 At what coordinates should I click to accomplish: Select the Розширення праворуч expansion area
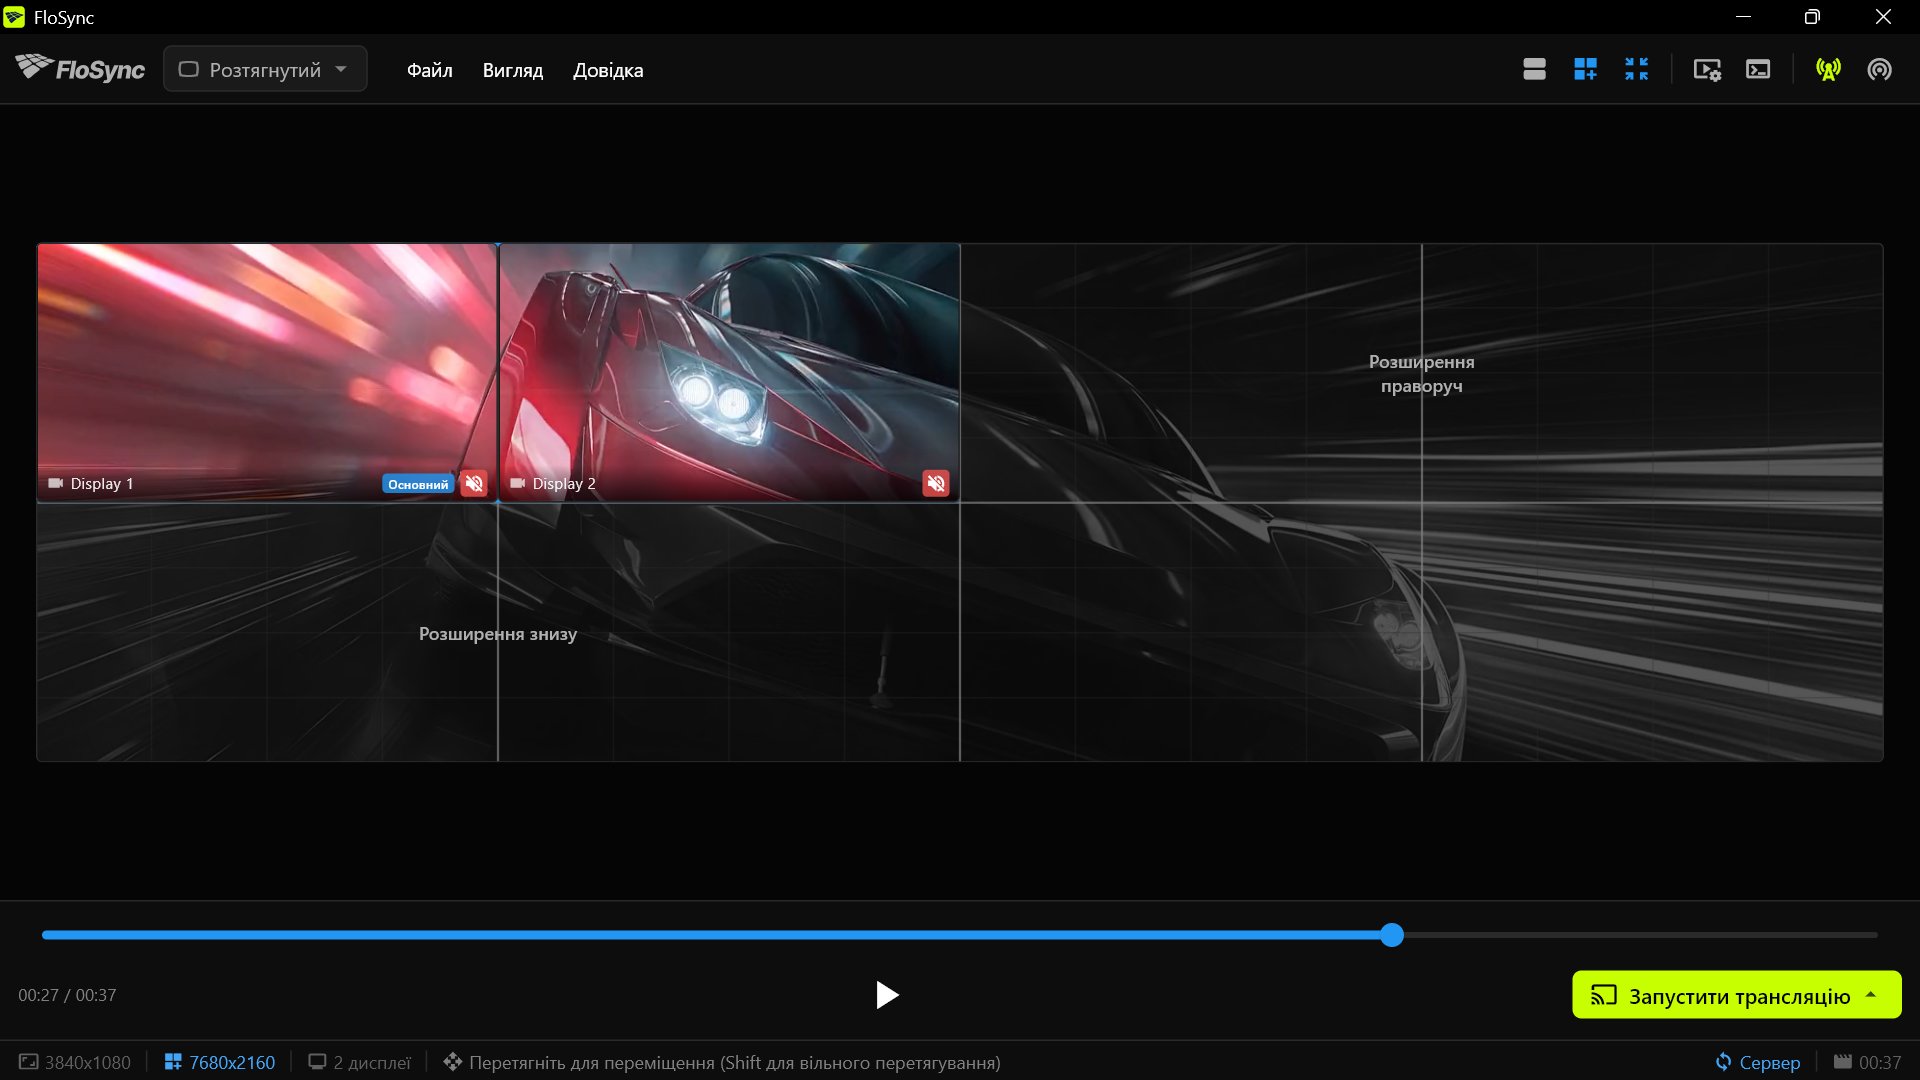[1421, 373]
